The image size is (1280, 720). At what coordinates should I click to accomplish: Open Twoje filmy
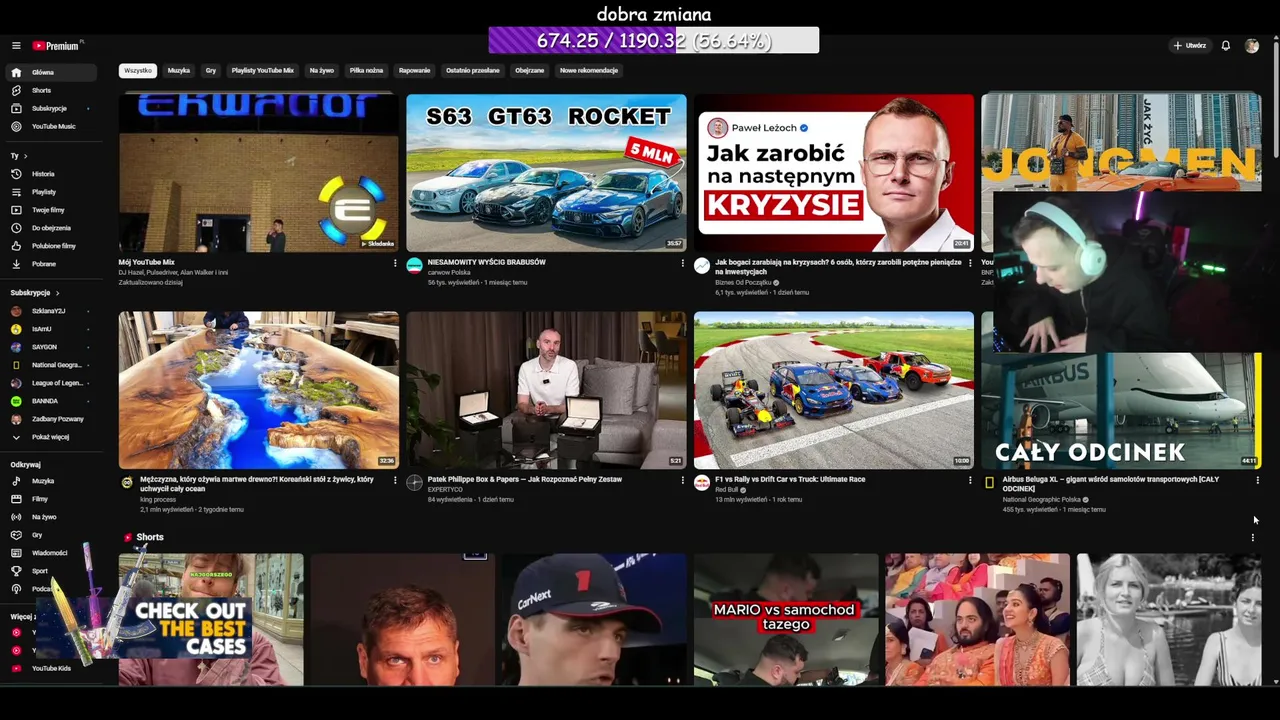(x=50, y=210)
